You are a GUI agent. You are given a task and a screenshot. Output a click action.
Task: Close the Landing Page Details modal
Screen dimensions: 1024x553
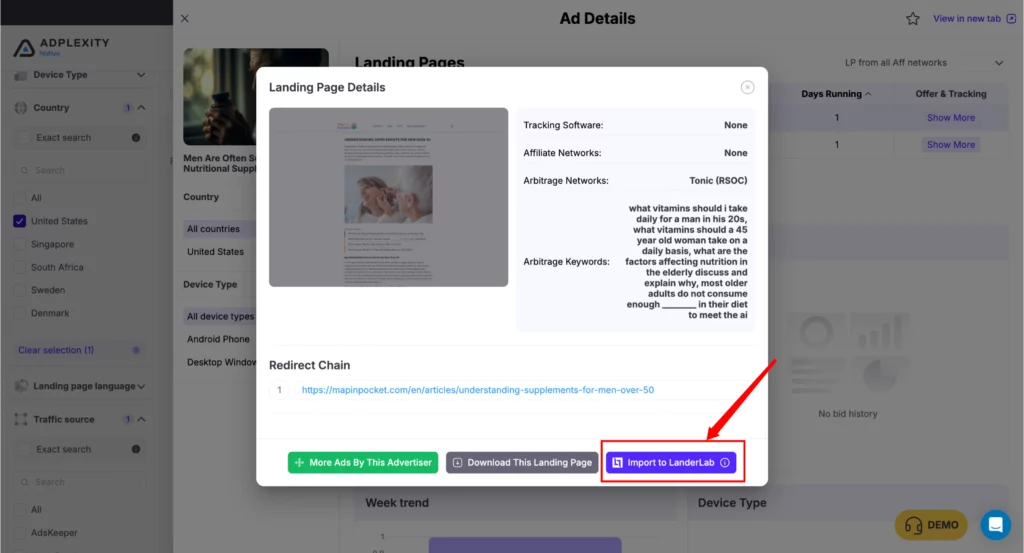[x=747, y=87]
